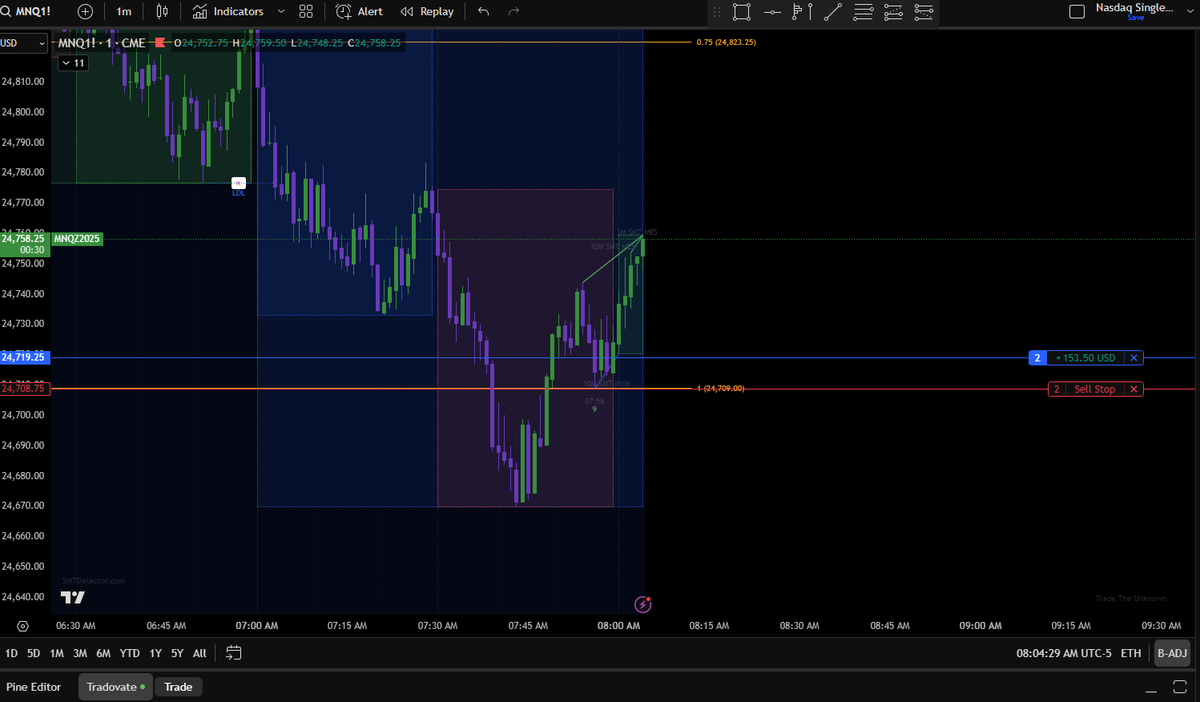This screenshot has width=1200, height=702.
Task: Set range to All
Action: tap(200, 653)
